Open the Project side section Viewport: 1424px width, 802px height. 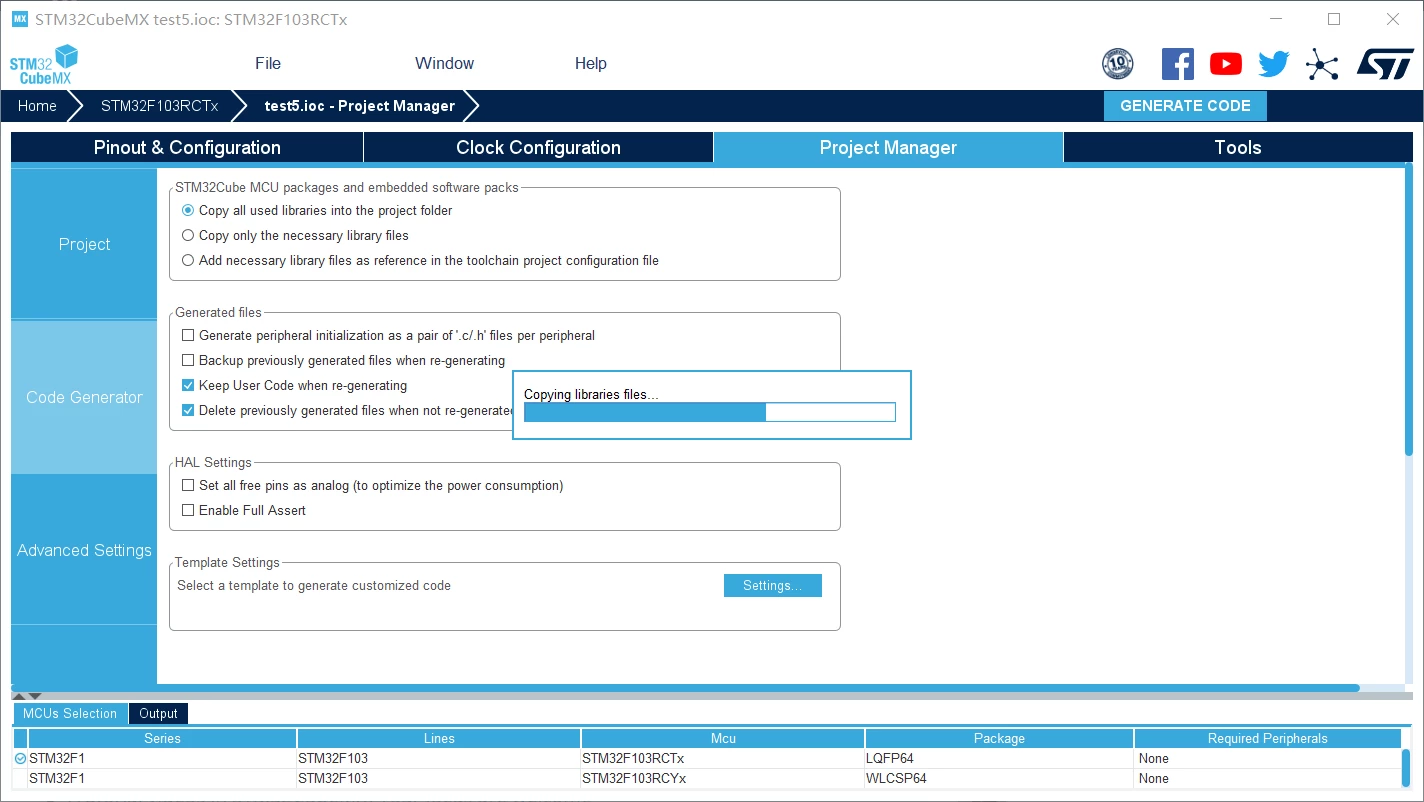(84, 244)
